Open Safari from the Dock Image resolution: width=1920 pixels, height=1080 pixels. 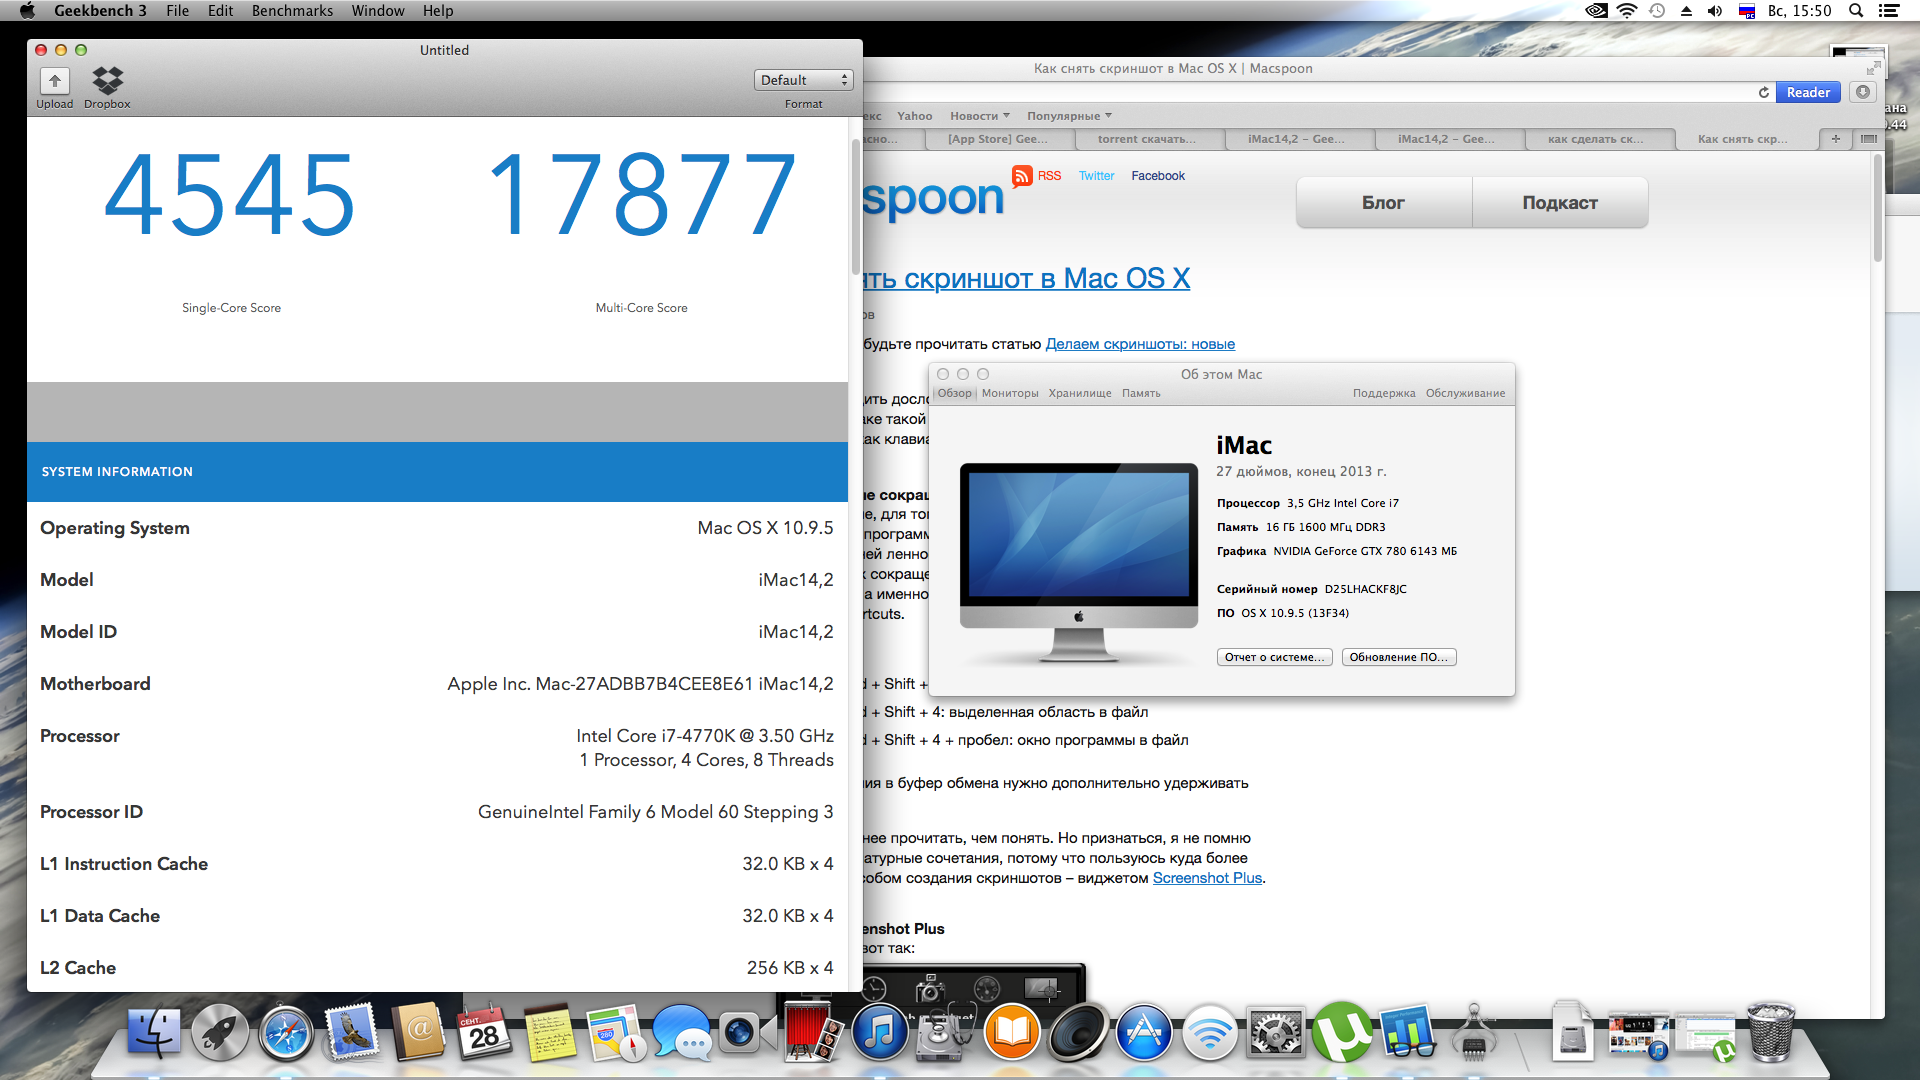(x=285, y=1033)
